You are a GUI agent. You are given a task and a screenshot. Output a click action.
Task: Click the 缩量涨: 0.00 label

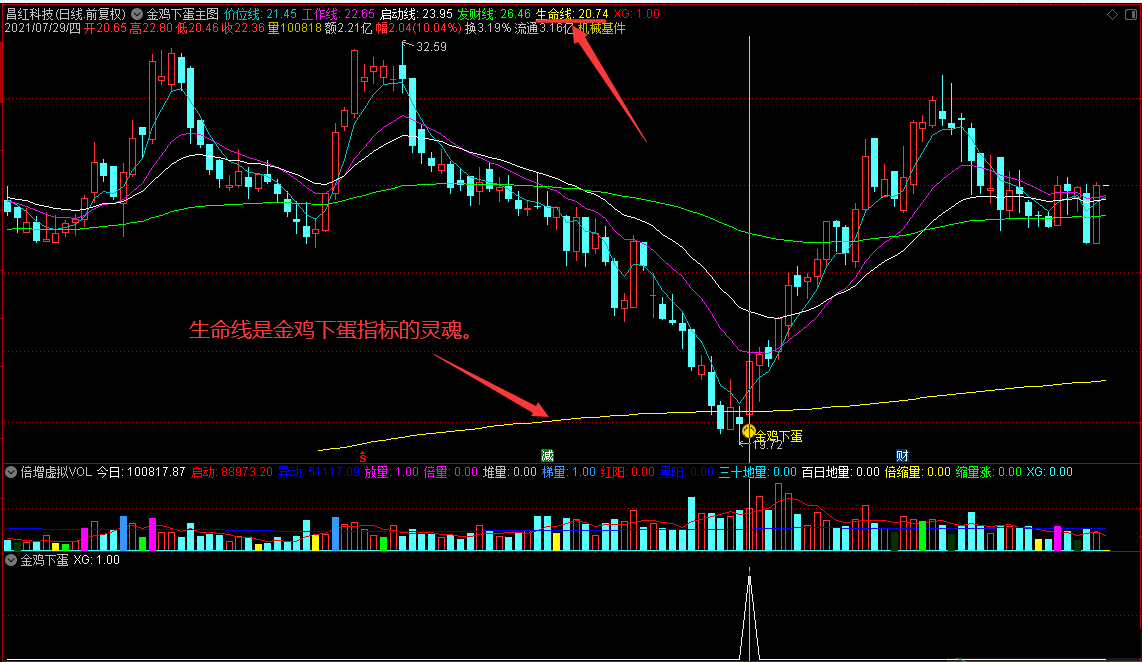pyautogui.click(x=988, y=472)
